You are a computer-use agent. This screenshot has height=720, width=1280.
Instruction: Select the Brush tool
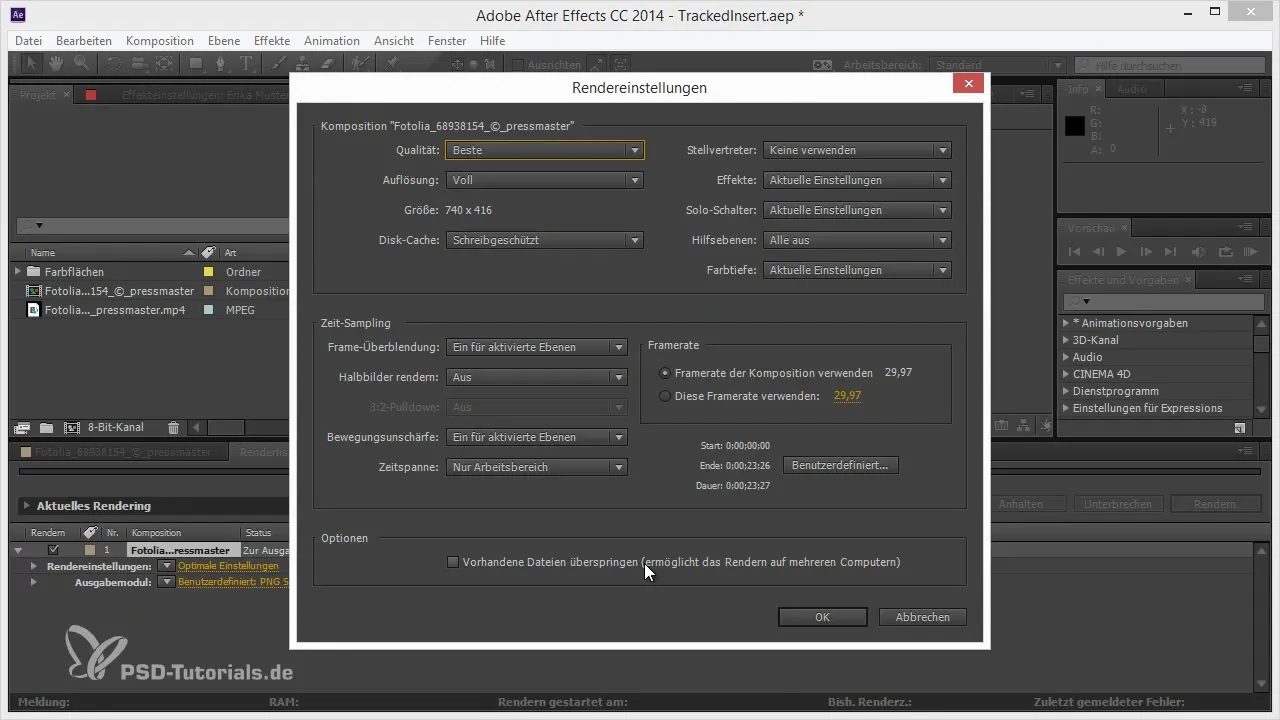[x=278, y=63]
